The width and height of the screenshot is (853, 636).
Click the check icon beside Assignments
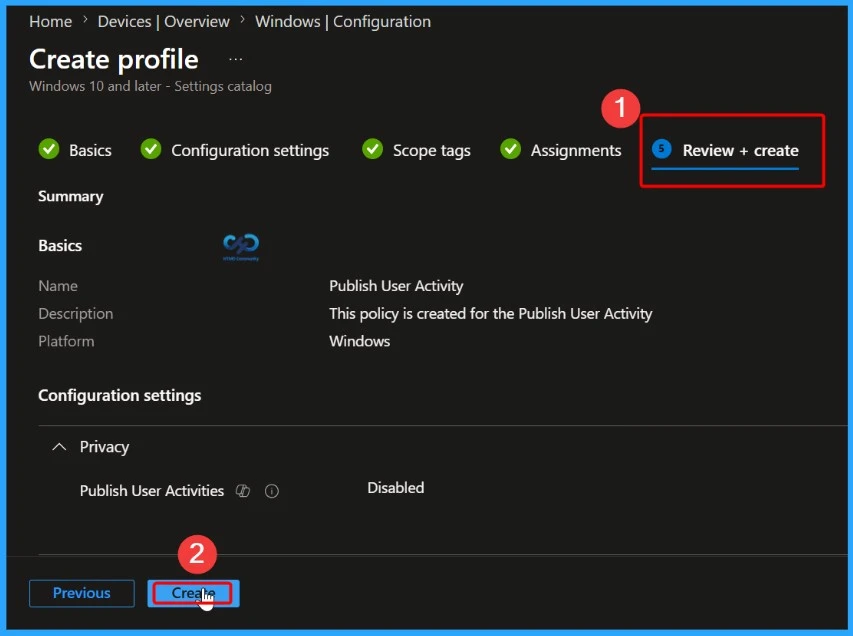click(x=510, y=149)
